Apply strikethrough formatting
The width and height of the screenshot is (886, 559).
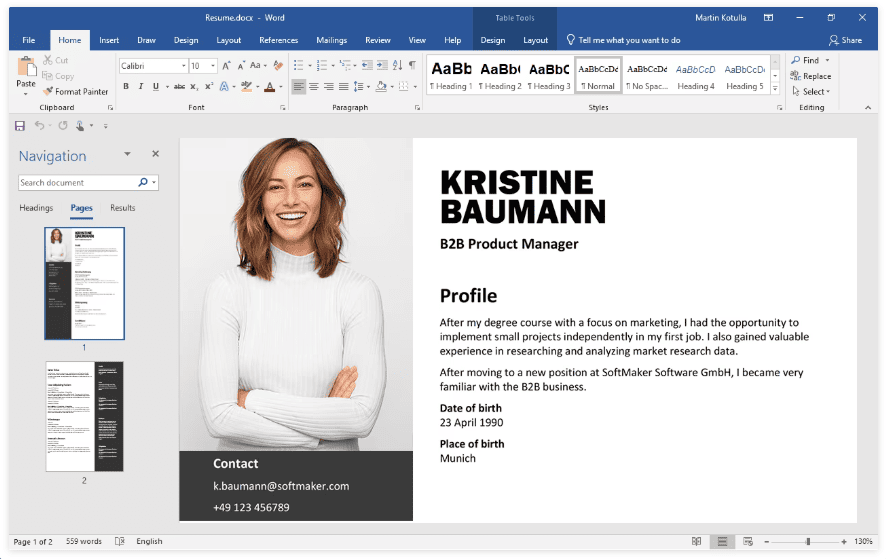[179, 86]
